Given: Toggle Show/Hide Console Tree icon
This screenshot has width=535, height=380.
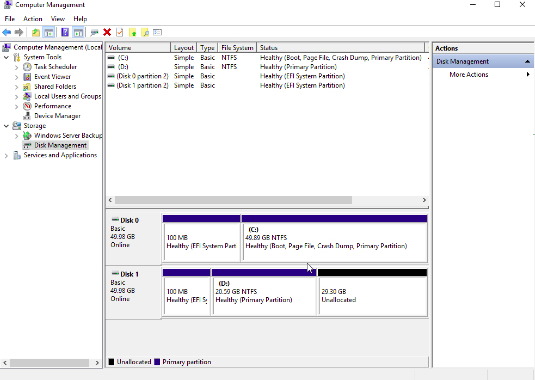Looking at the screenshot, I should click(x=49, y=32).
